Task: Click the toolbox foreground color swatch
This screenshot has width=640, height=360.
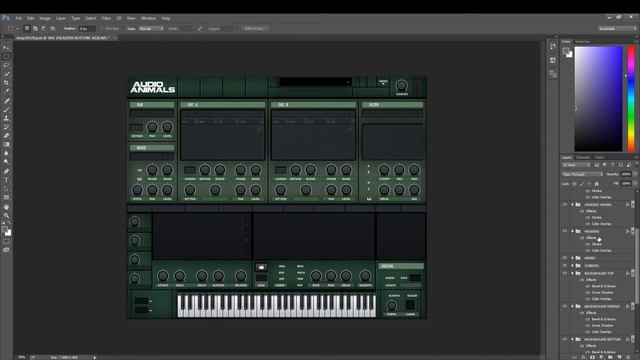Action: tap(4, 229)
